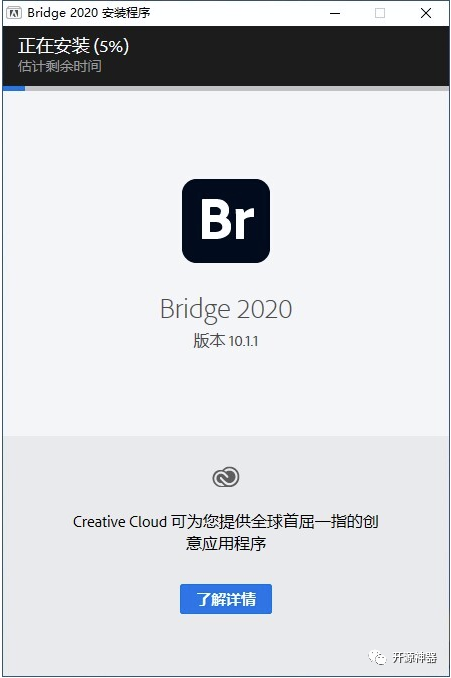Open the 了解详情 learn more button
Image resolution: width=451 pixels, height=678 pixels.
tap(226, 599)
